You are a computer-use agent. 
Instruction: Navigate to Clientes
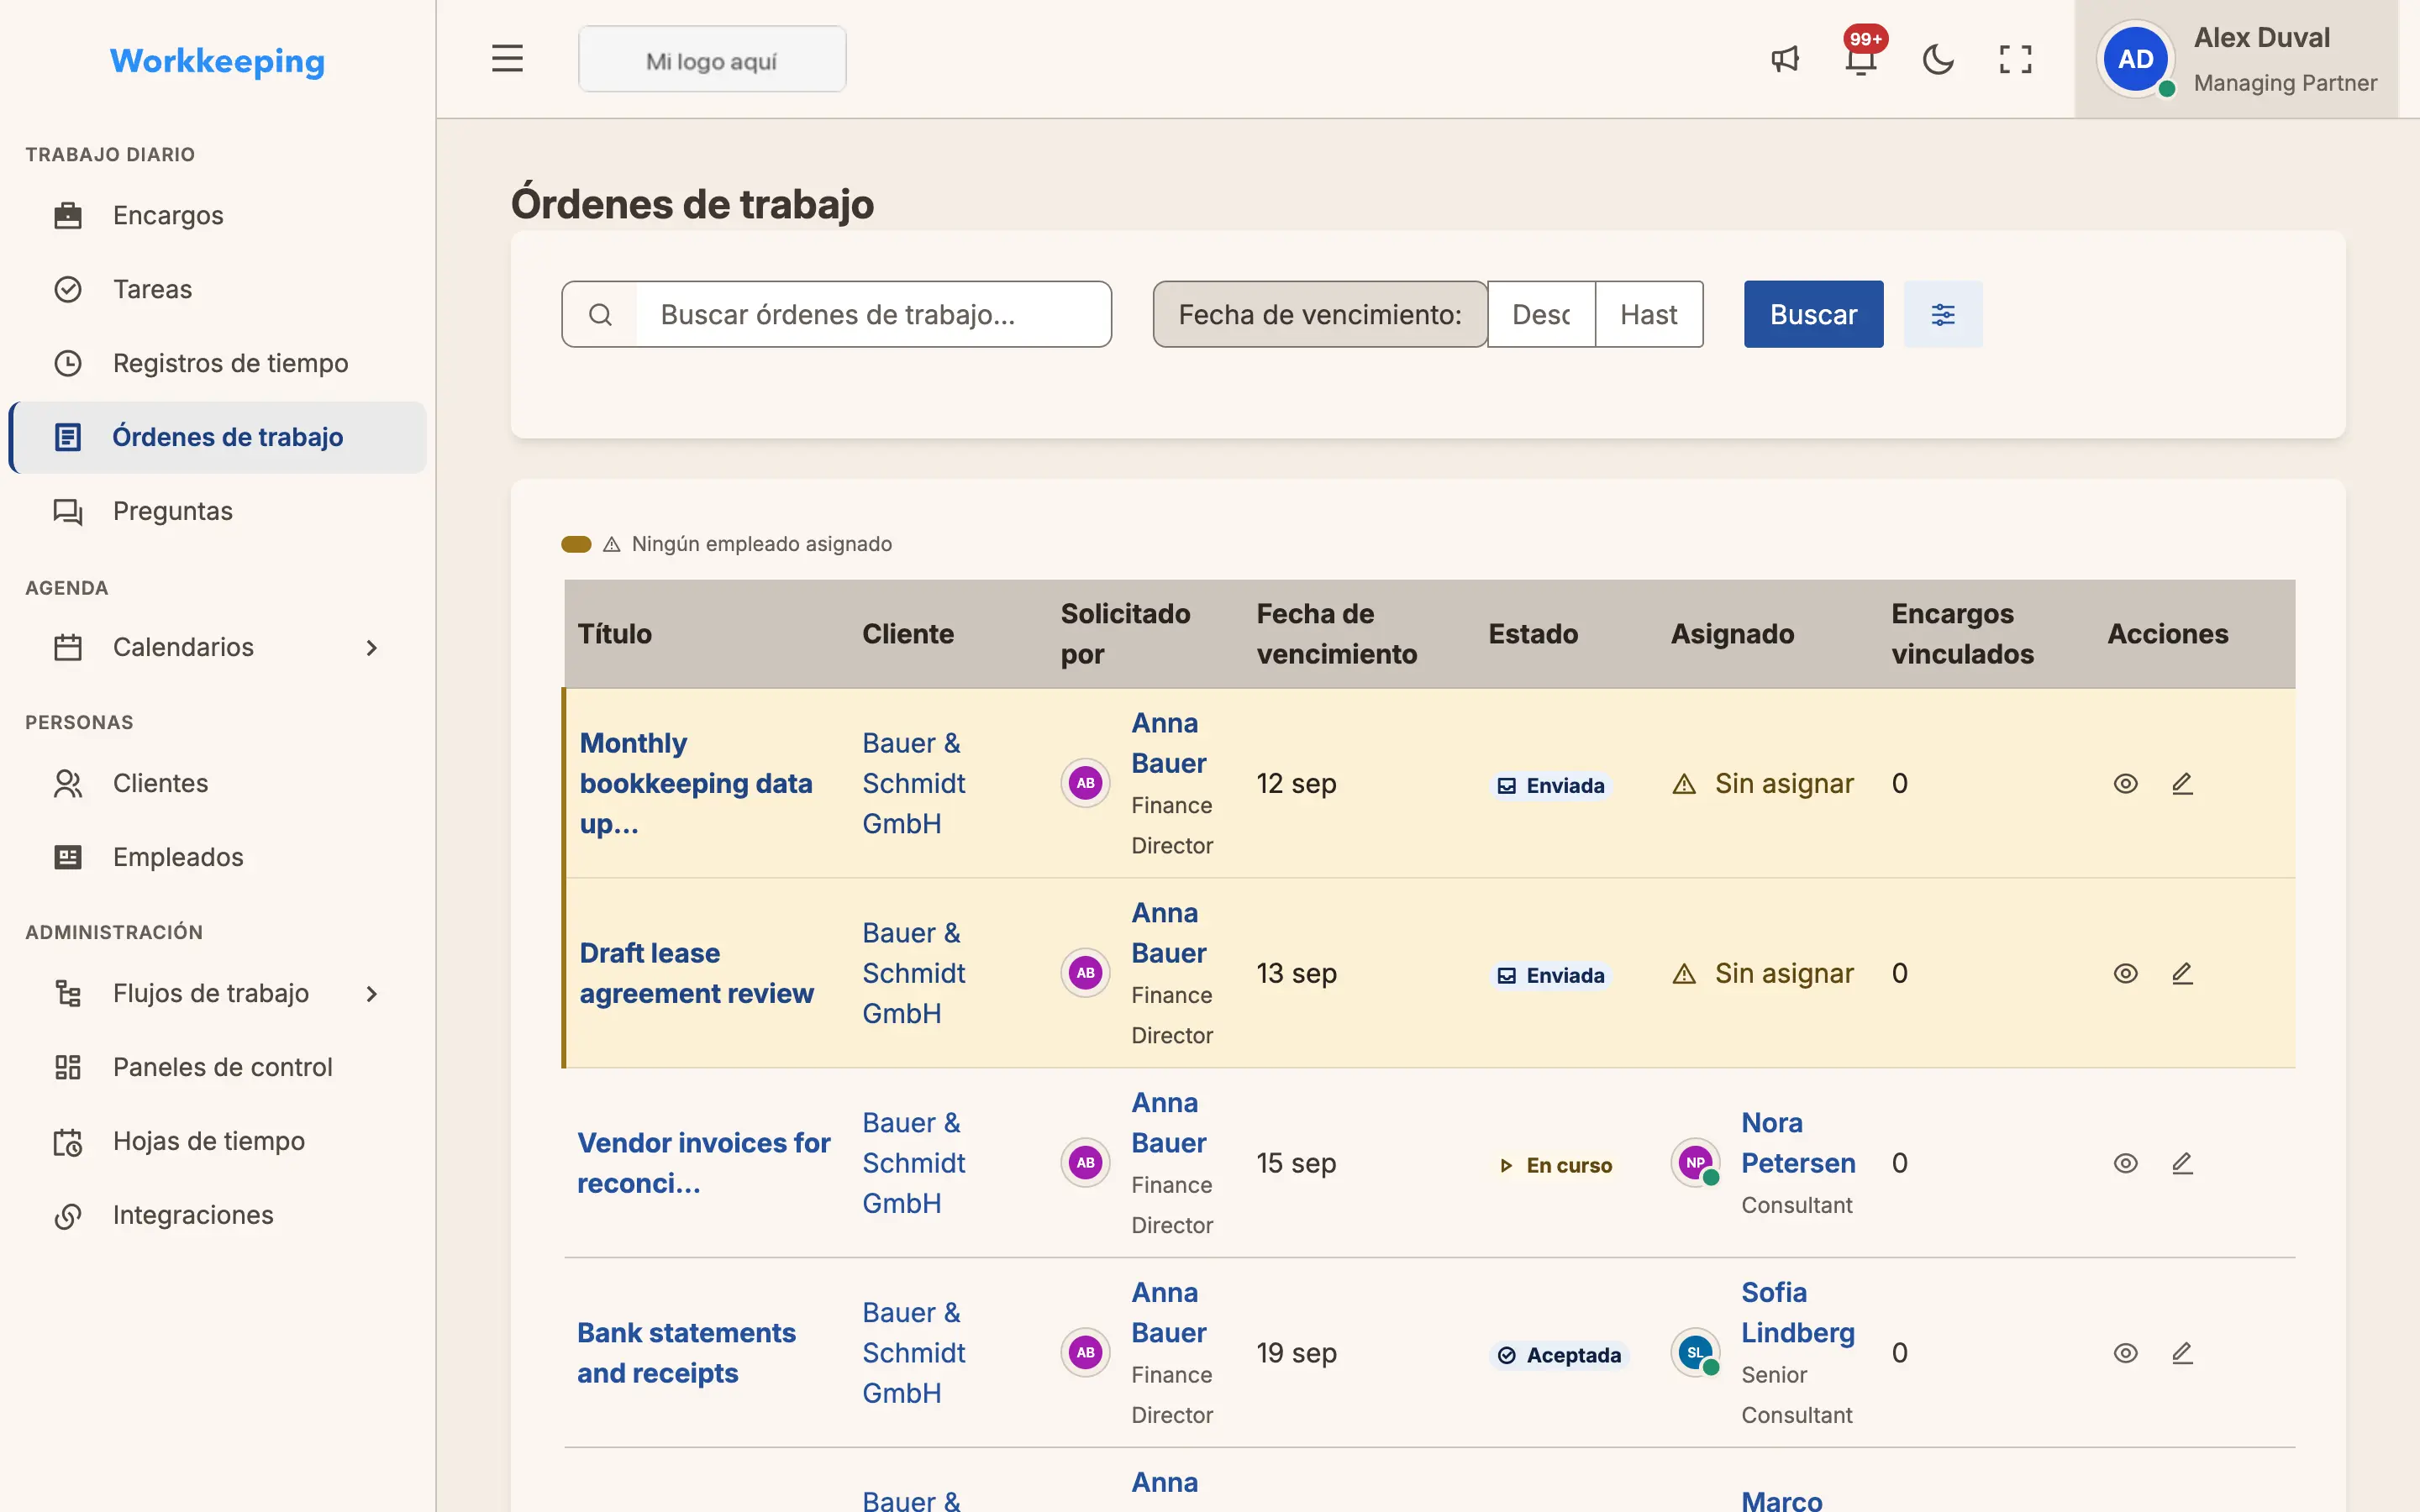218,783
